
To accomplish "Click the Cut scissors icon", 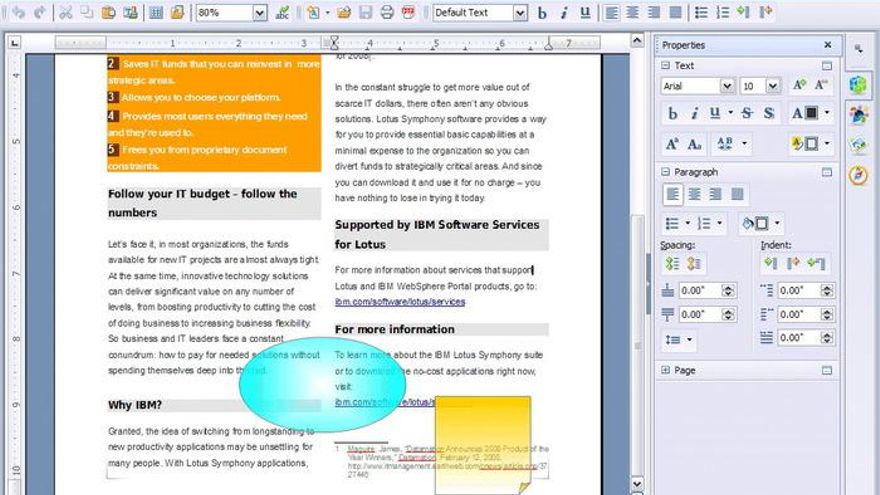I will pyautogui.click(x=65, y=13).
